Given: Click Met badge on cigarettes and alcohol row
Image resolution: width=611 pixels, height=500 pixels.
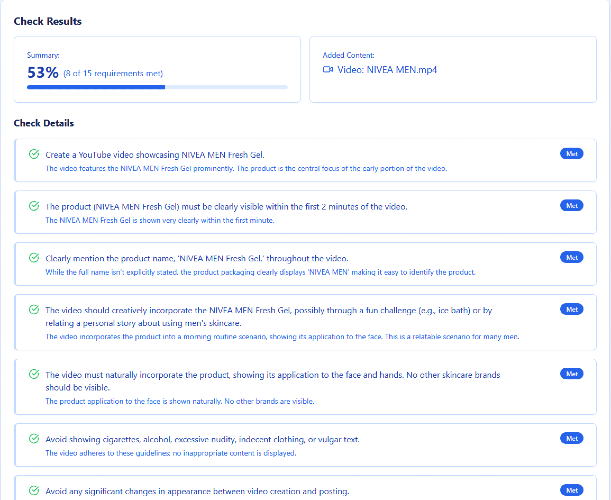Looking at the screenshot, I should coord(572,438).
